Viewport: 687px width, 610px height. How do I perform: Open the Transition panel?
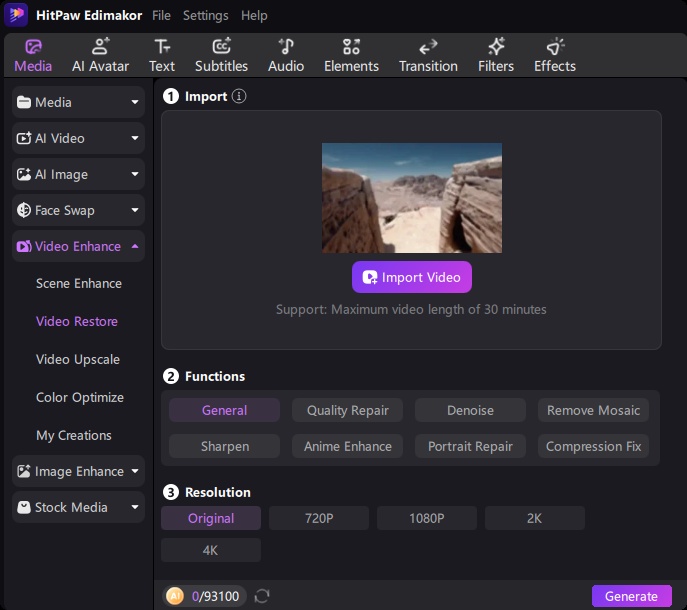[x=428, y=56]
